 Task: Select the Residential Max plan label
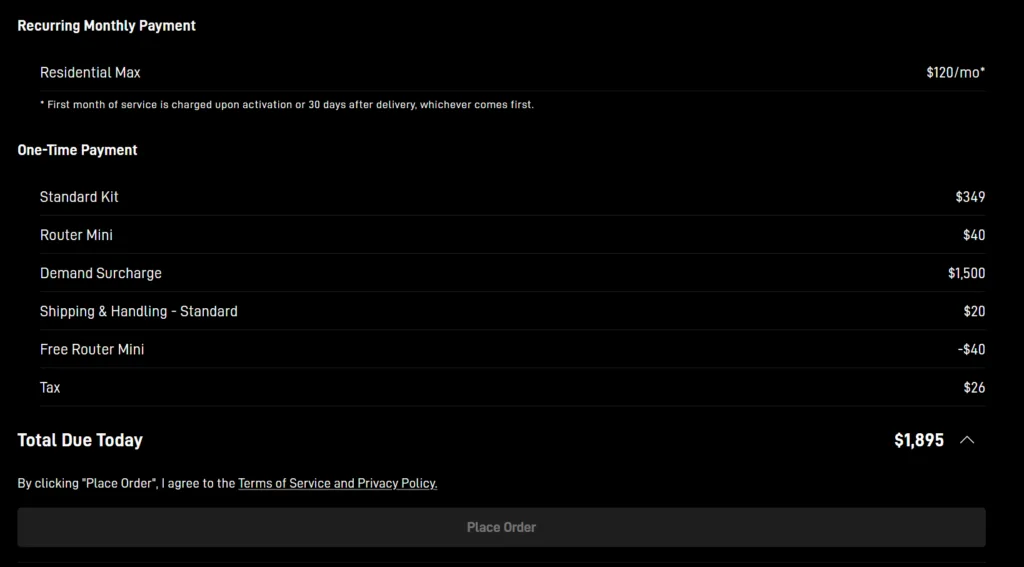click(x=90, y=72)
